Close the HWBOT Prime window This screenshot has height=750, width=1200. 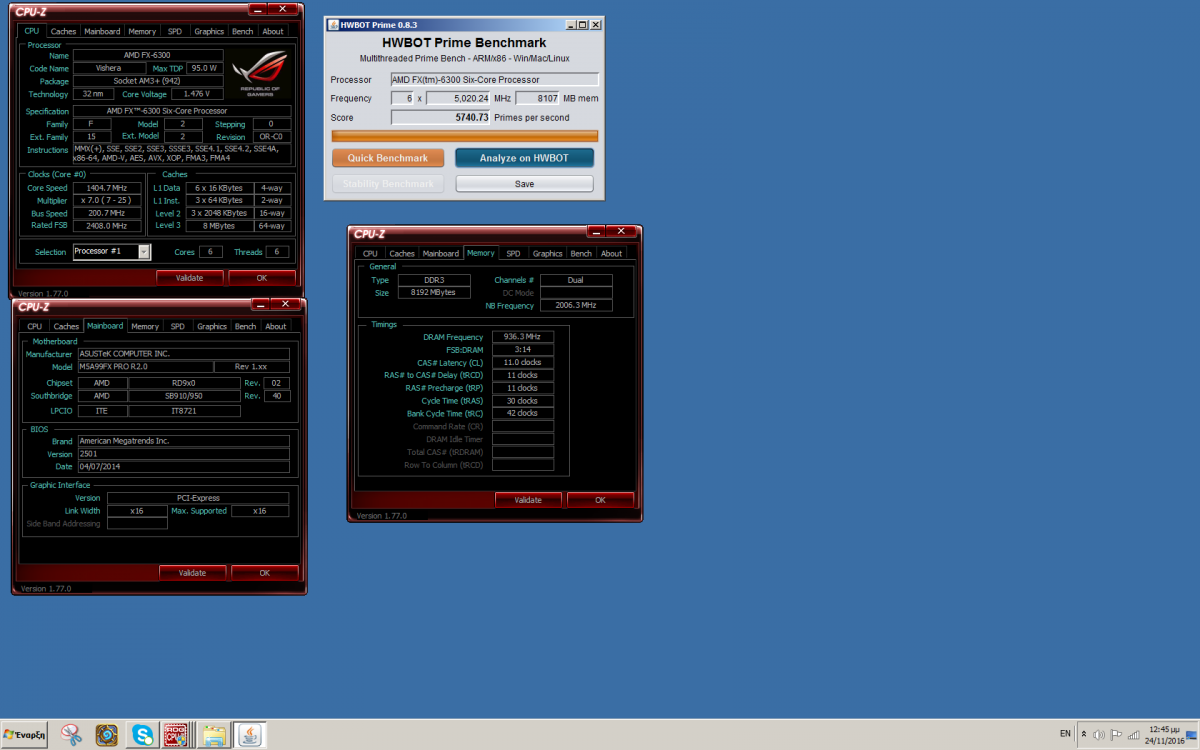[x=596, y=24]
